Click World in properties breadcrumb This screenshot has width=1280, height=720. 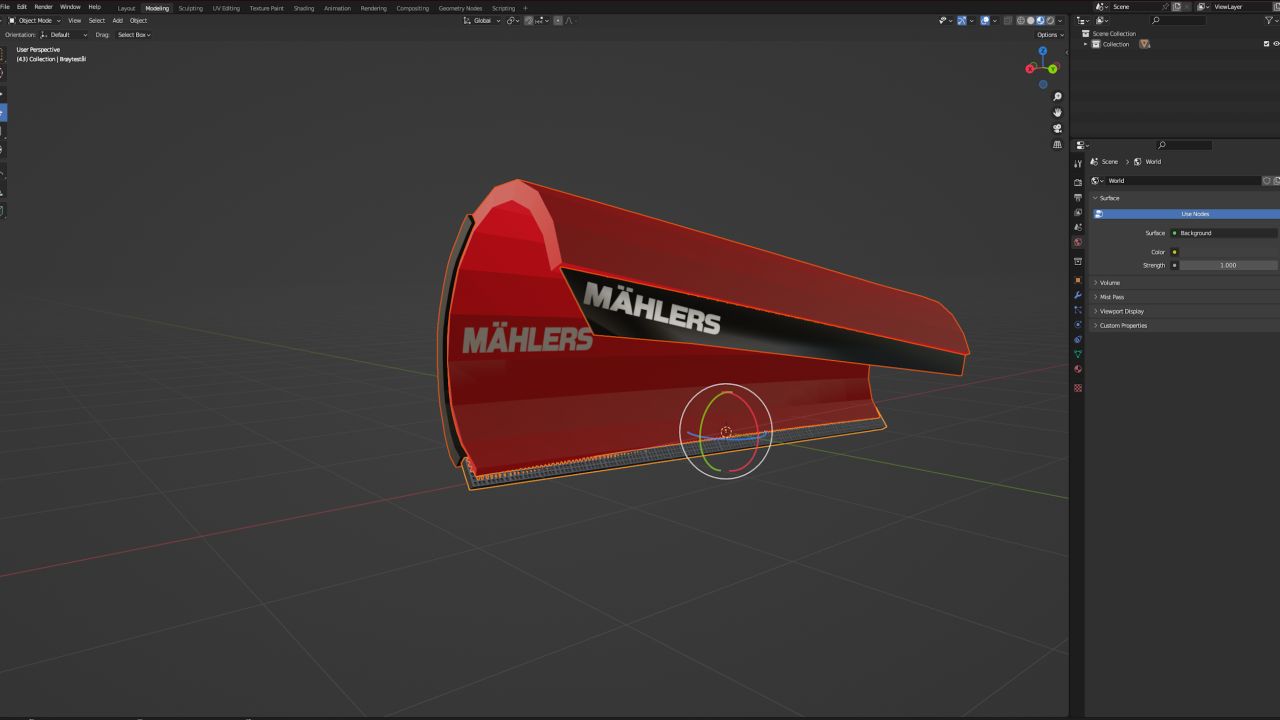1153,162
